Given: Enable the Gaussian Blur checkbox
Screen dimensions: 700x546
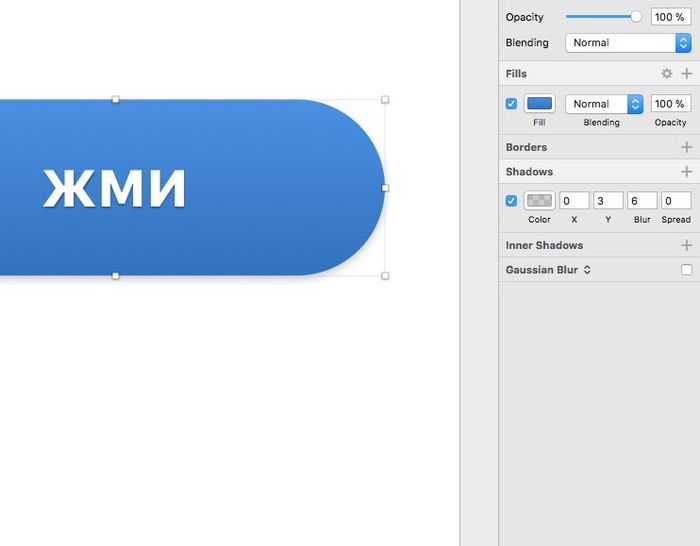Looking at the screenshot, I should tap(686, 270).
